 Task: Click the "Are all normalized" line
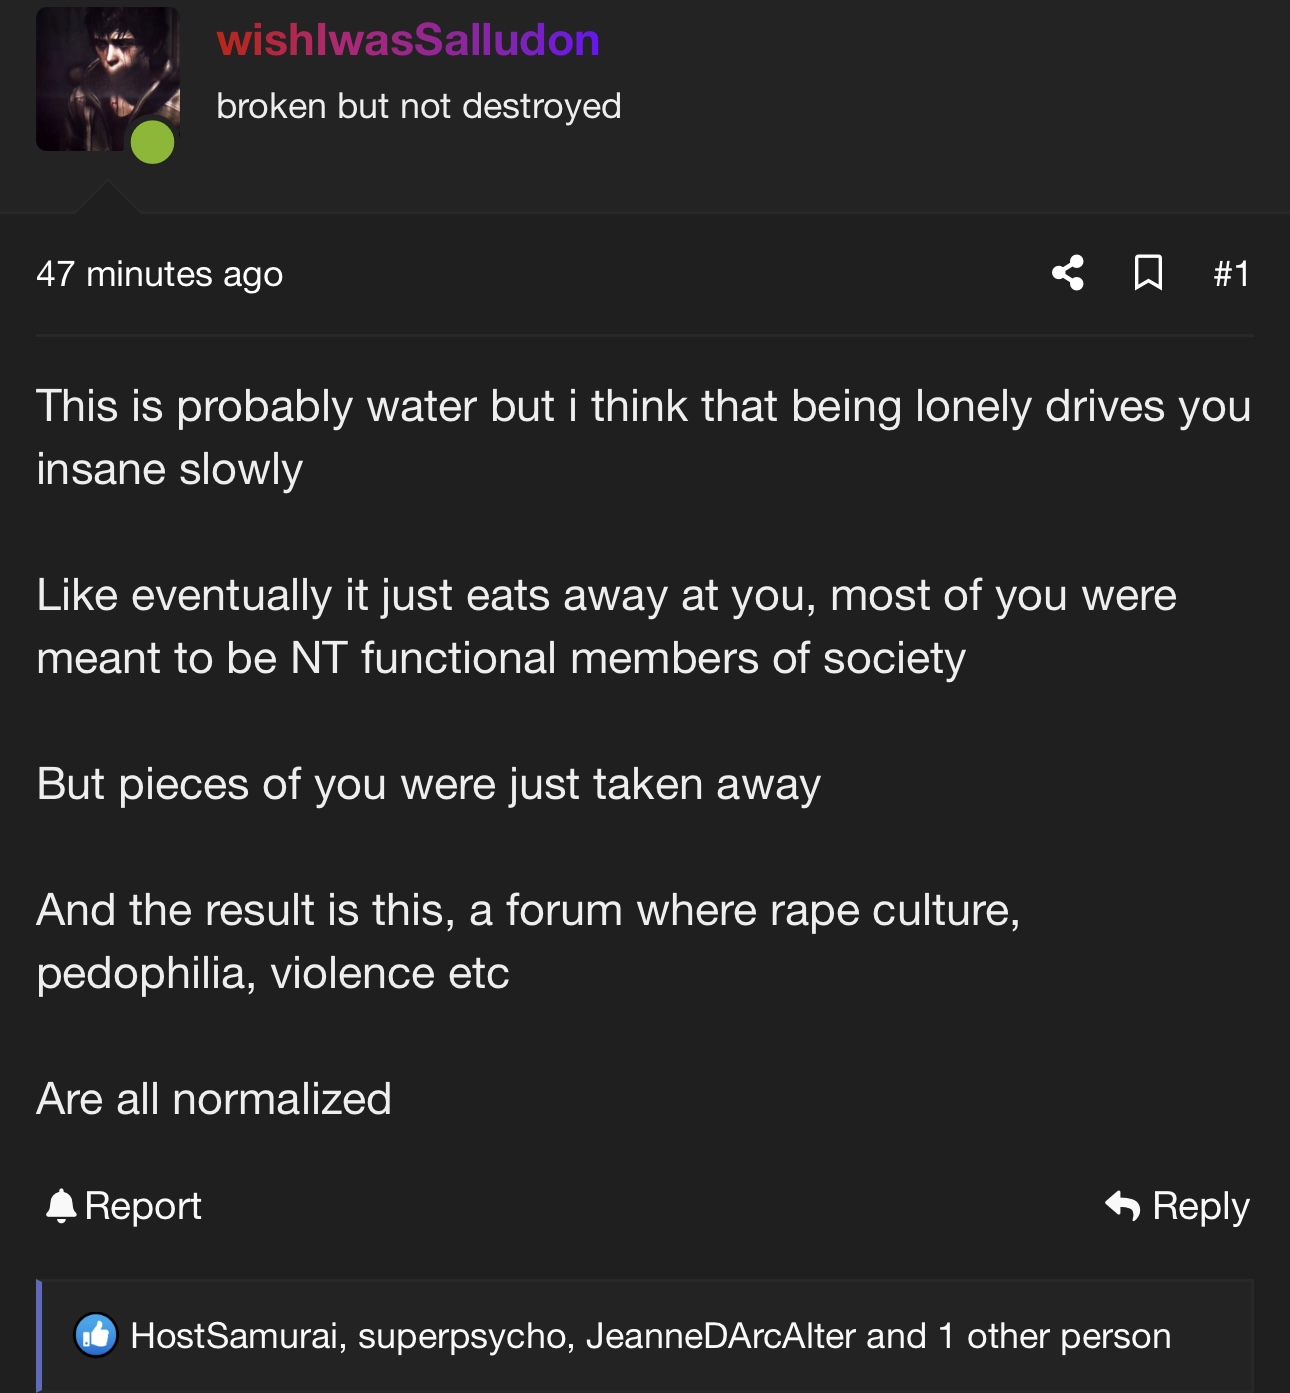coord(214,1099)
